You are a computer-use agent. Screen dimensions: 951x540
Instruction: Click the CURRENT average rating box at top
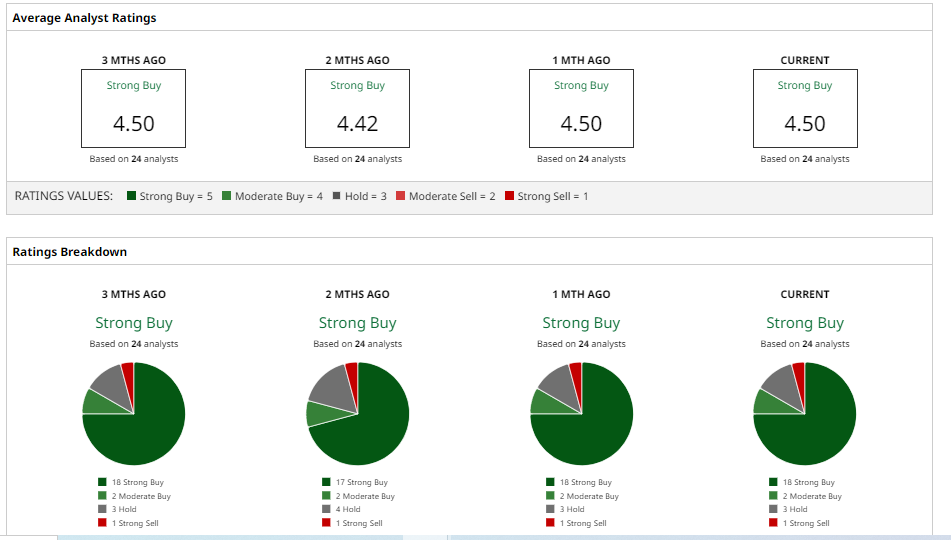tap(805, 110)
